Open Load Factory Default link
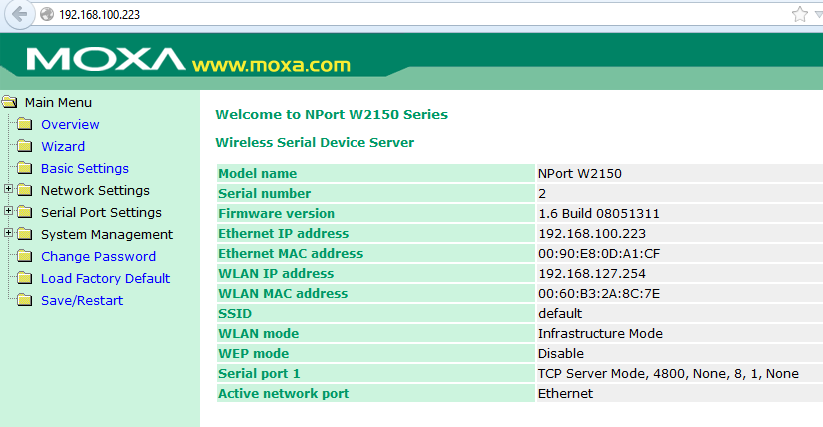The width and height of the screenshot is (823, 427). pos(105,279)
